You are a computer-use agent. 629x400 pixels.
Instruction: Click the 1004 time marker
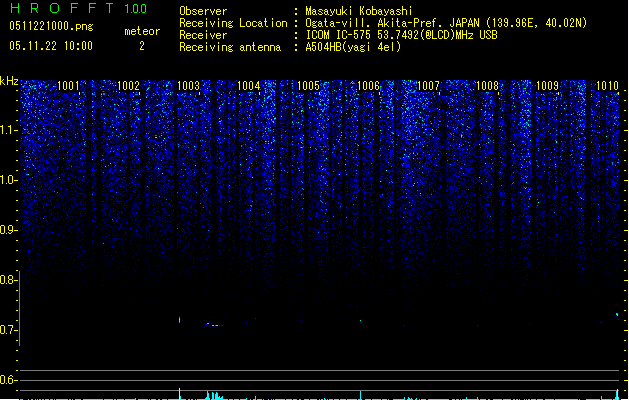(x=249, y=85)
